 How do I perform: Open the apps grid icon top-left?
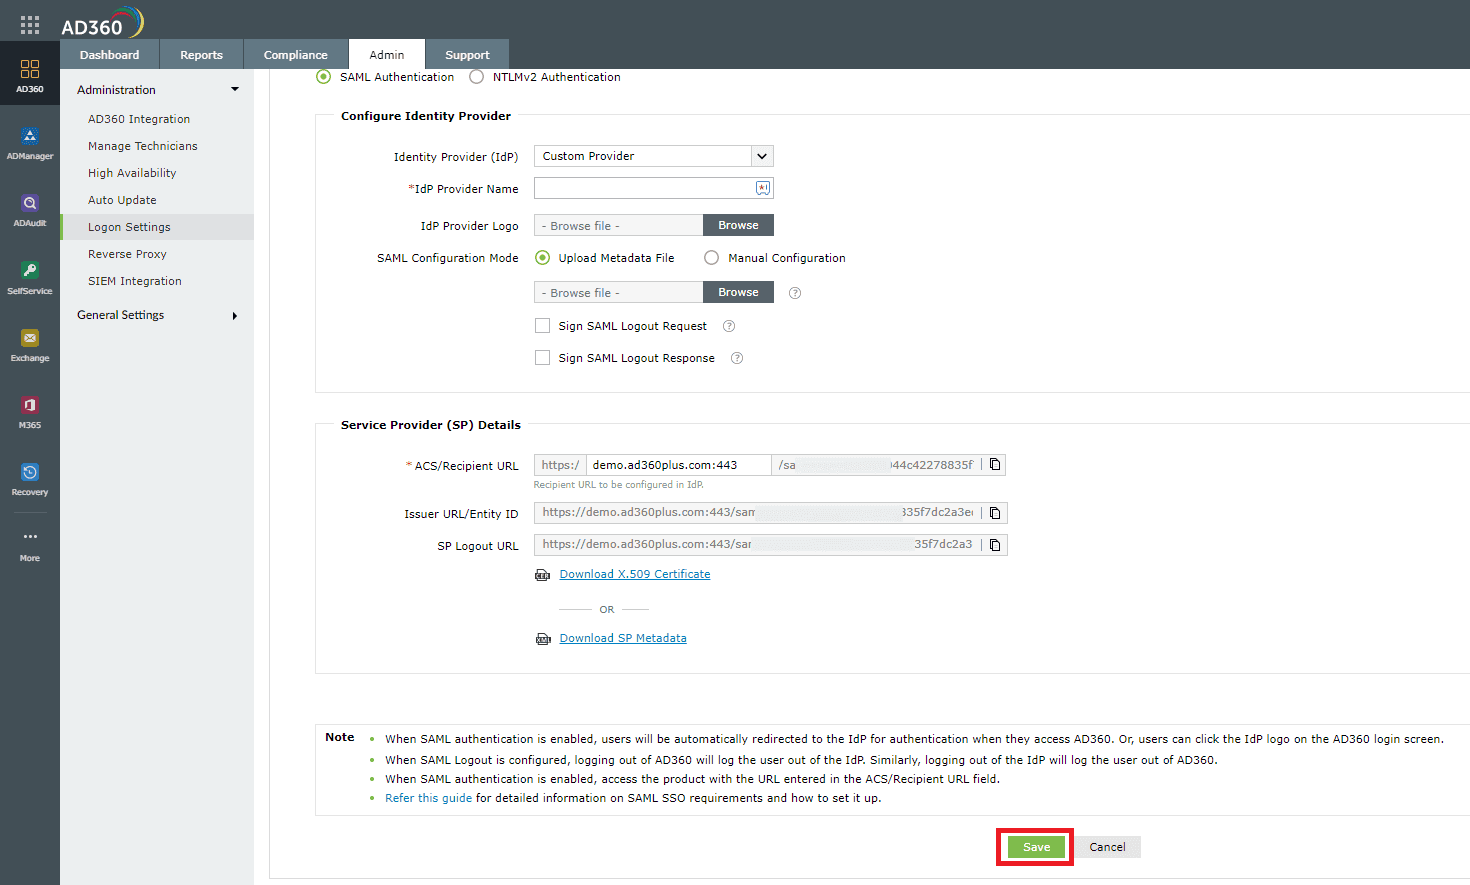(29, 22)
